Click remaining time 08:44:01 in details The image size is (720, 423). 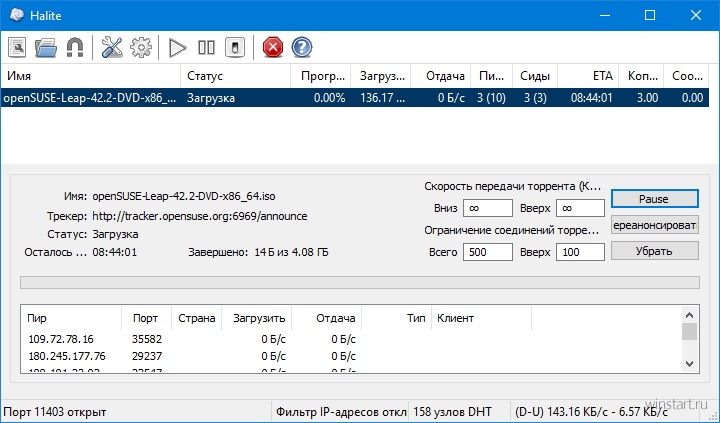(114, 252)
